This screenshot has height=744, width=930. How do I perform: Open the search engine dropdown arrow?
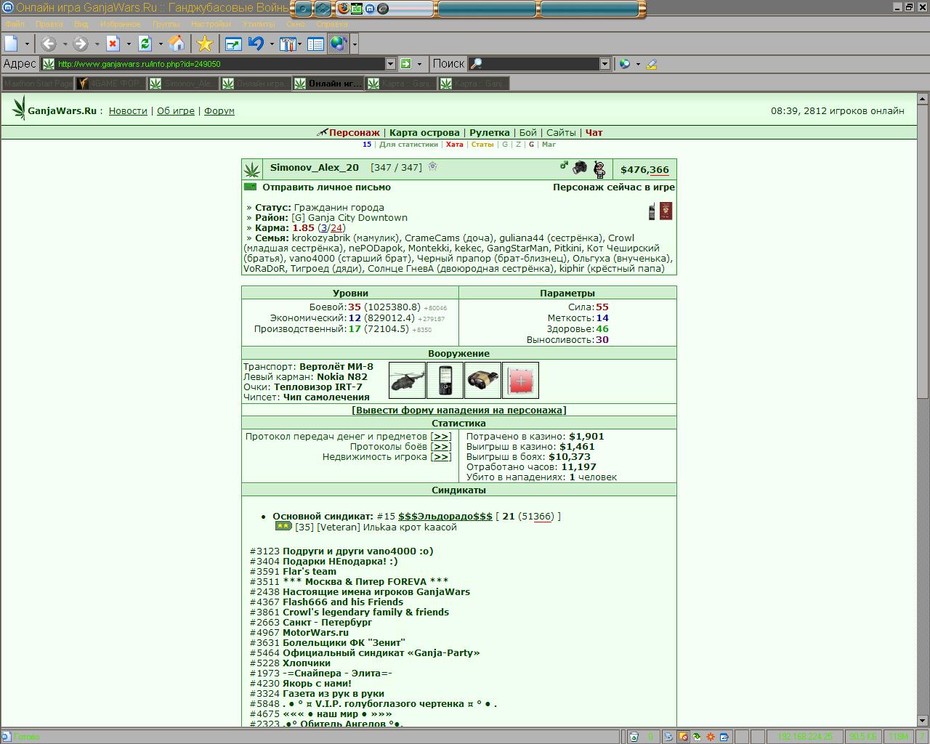604,64
